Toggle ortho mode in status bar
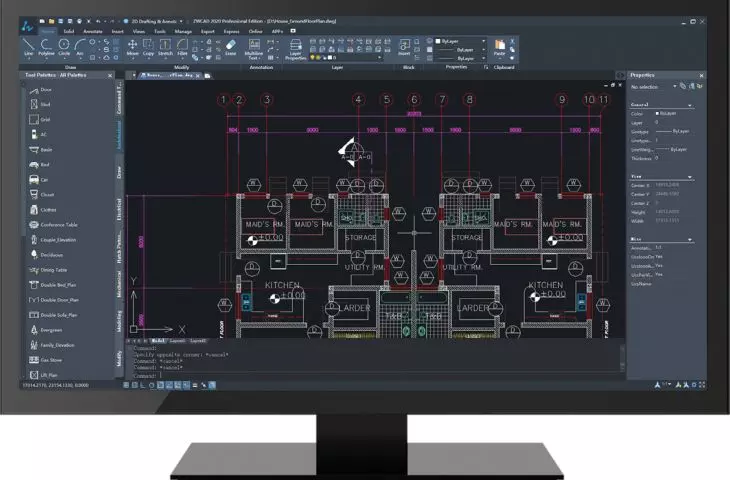Image resolution: width=730 pixels, height=480 pixels. click(143, 385)
